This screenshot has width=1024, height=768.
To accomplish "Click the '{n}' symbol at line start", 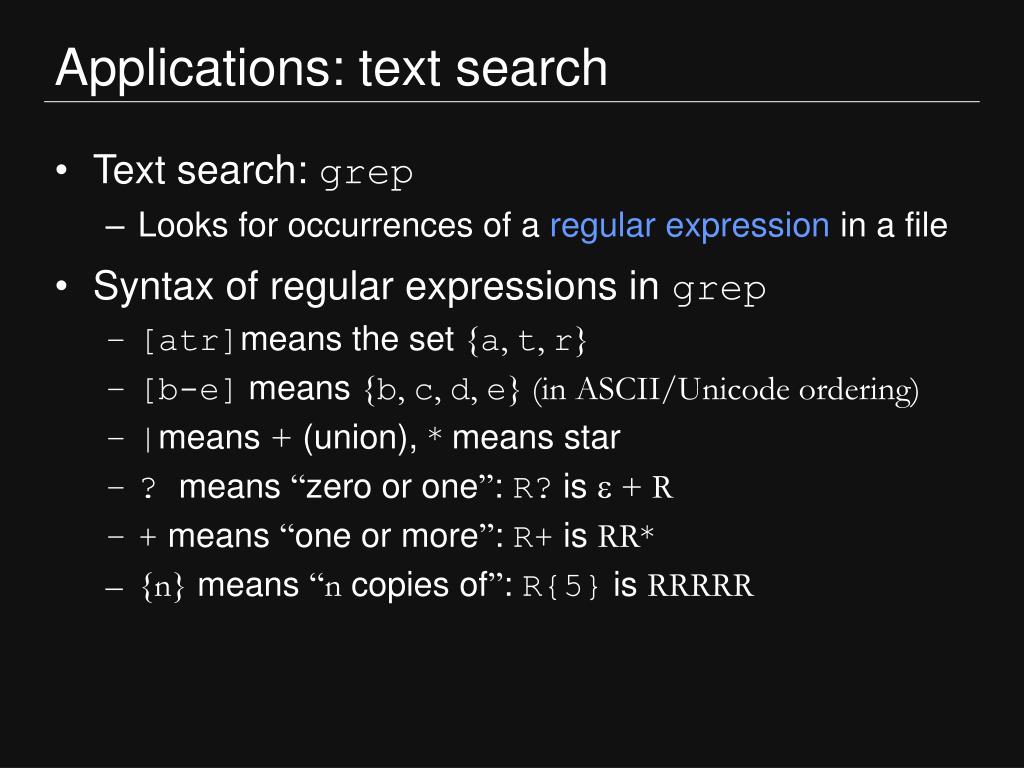I will click(x=163, y=586).
